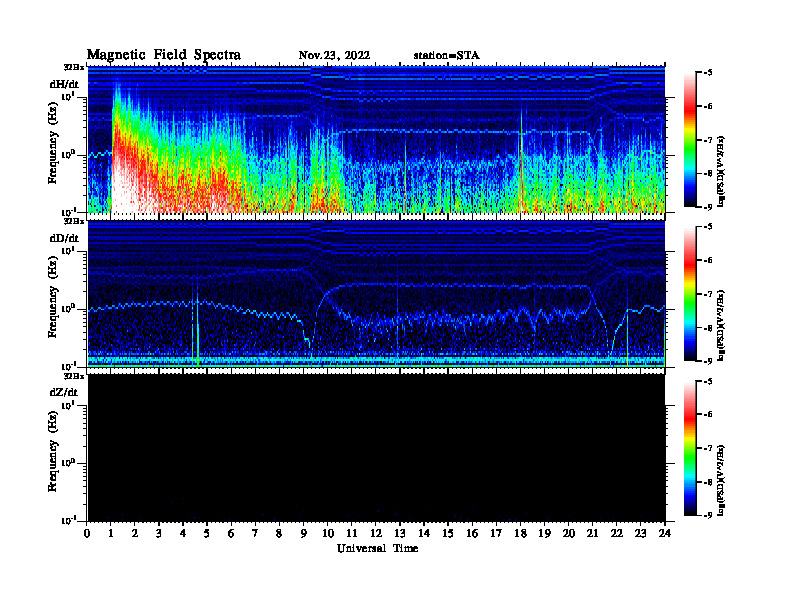Click hour tick label "23" on time axis
The image size is (792, 612).
coord(640,533)
